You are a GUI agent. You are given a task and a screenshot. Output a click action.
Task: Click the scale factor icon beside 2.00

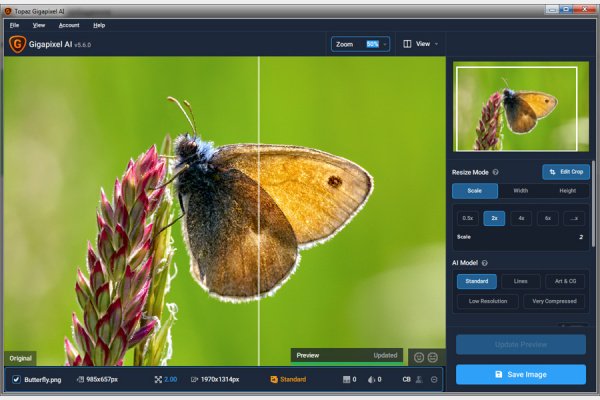158,379
